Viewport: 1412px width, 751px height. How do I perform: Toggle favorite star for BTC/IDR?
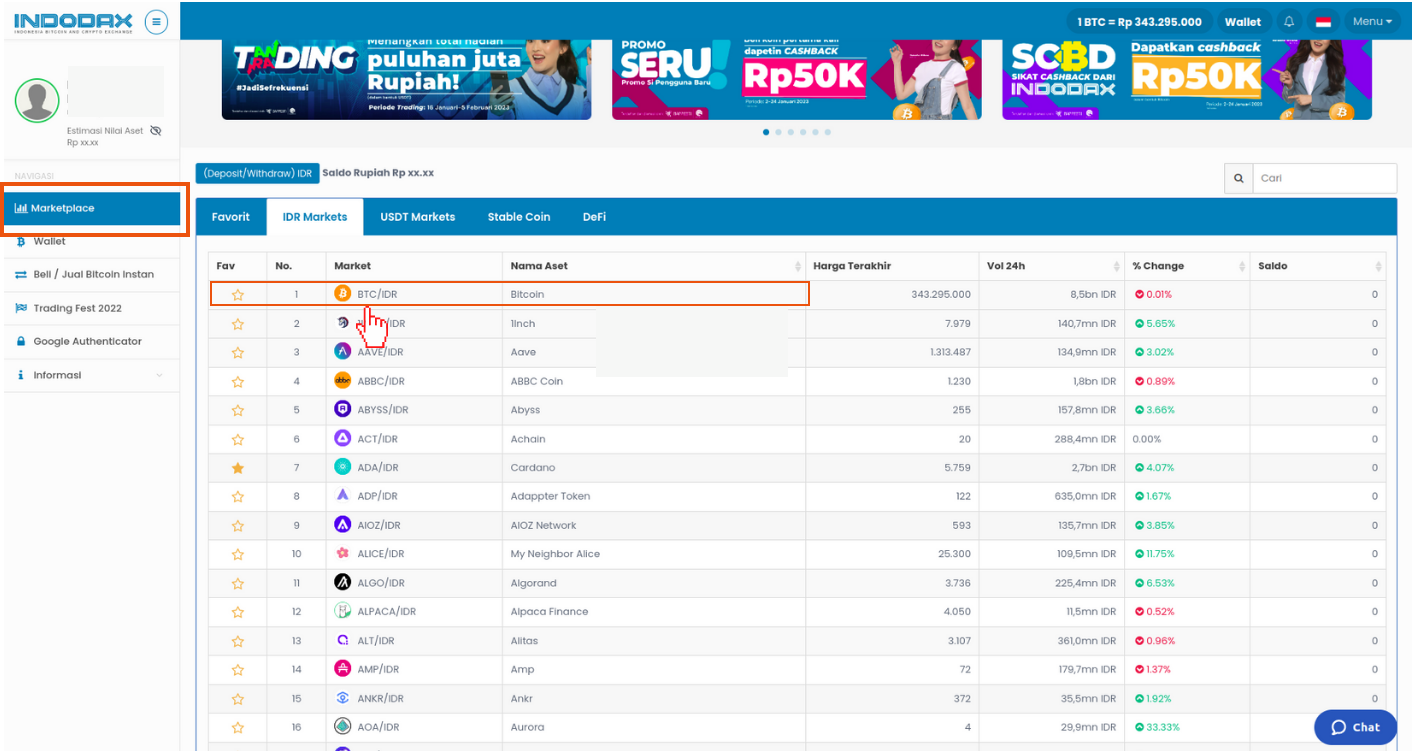click(238, 295)
